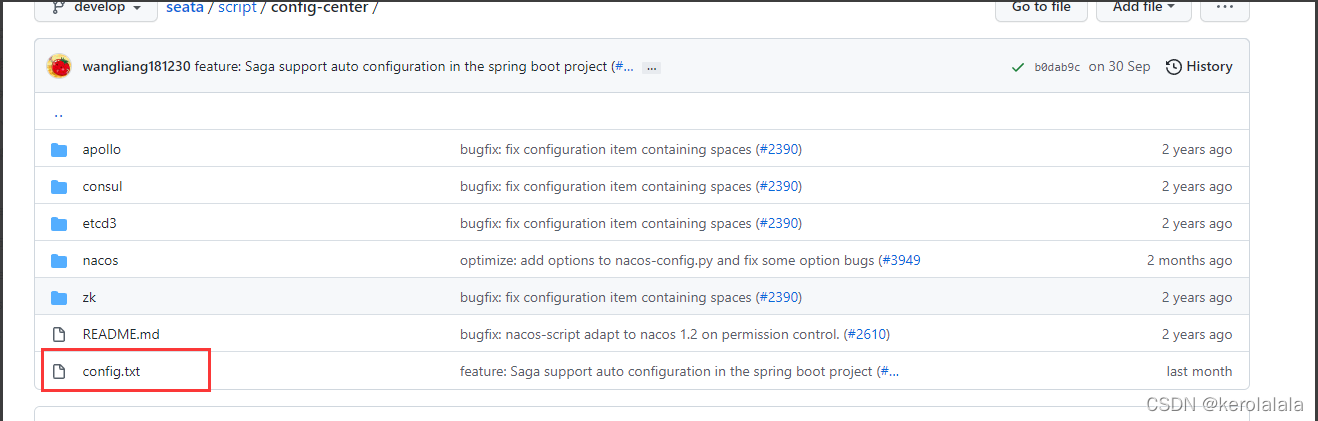Open the commit History link
The height and width of the screenshot is (421, 1318).
point(1199,67)
